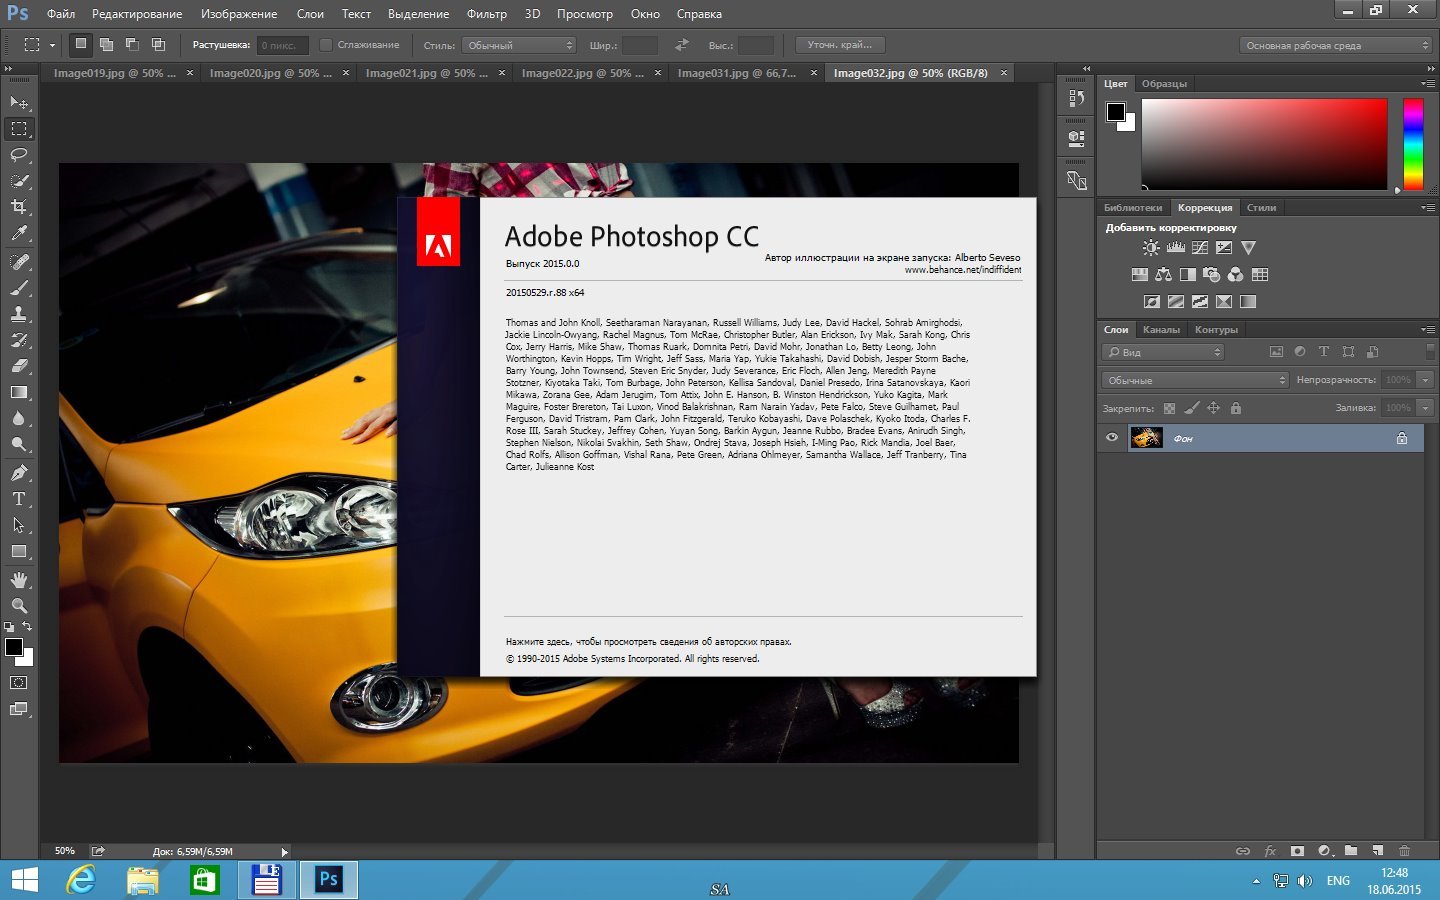Click the Уточн. край button
The height and width of the screenshot is (900, 1440).
[x=840, y=45]
